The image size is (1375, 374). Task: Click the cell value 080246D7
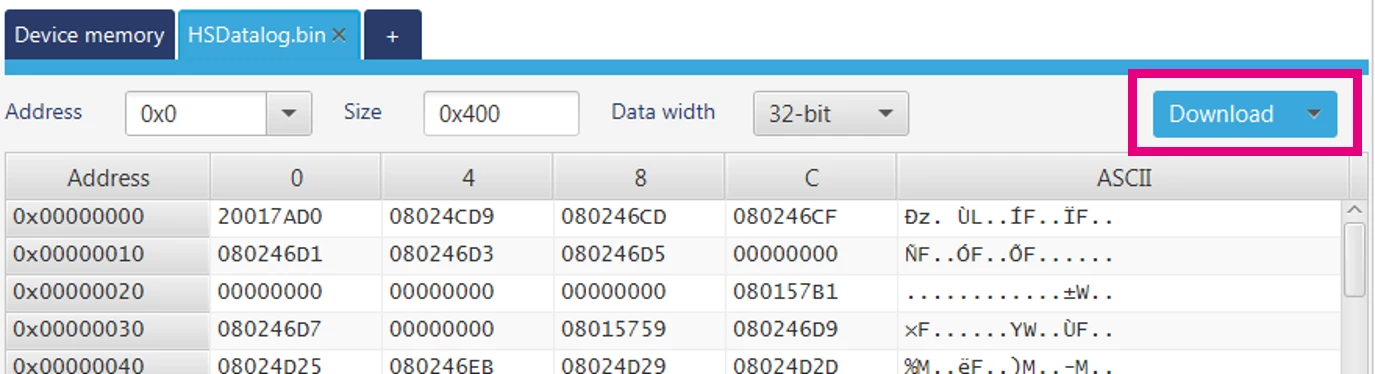(270, 329)
